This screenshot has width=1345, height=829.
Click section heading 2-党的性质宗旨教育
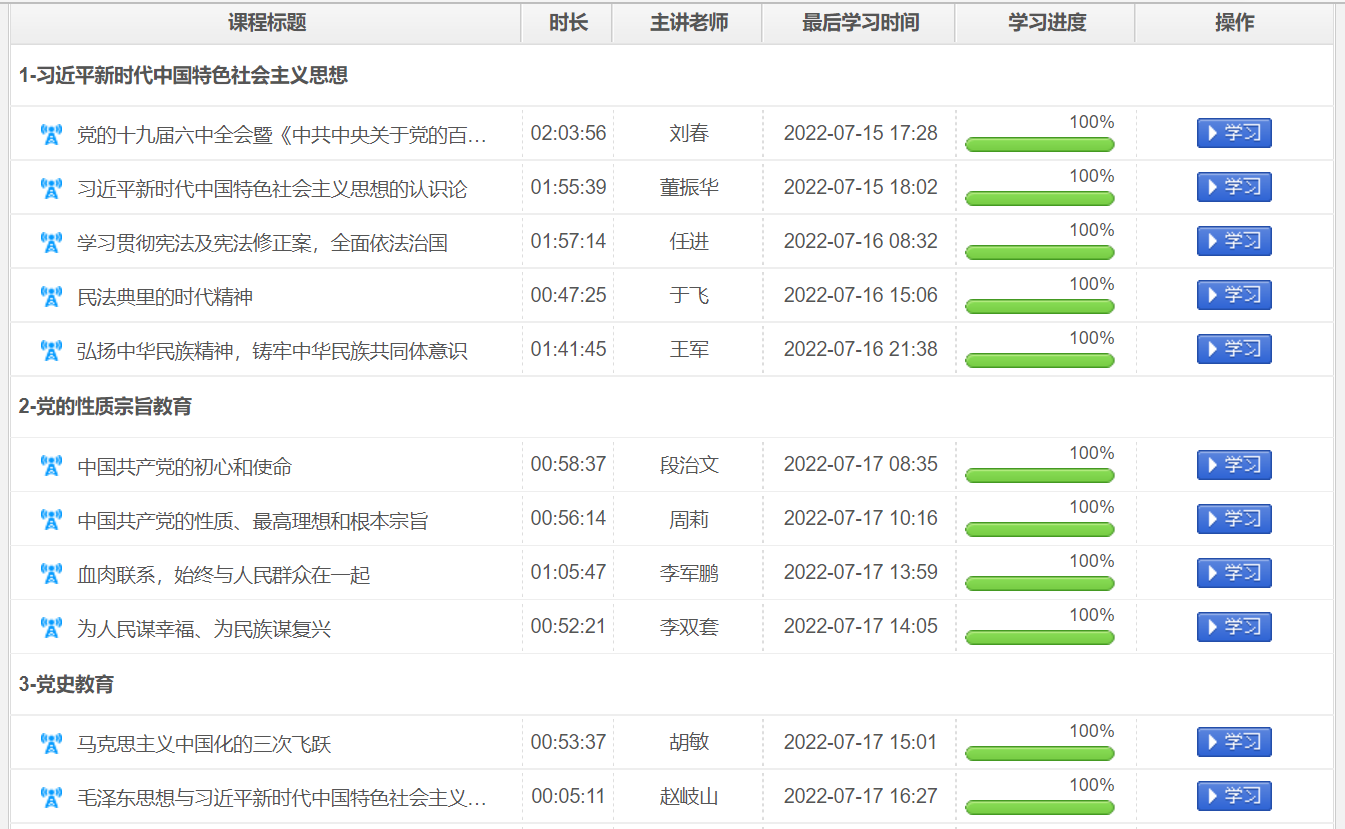click(x=105, y=406)
